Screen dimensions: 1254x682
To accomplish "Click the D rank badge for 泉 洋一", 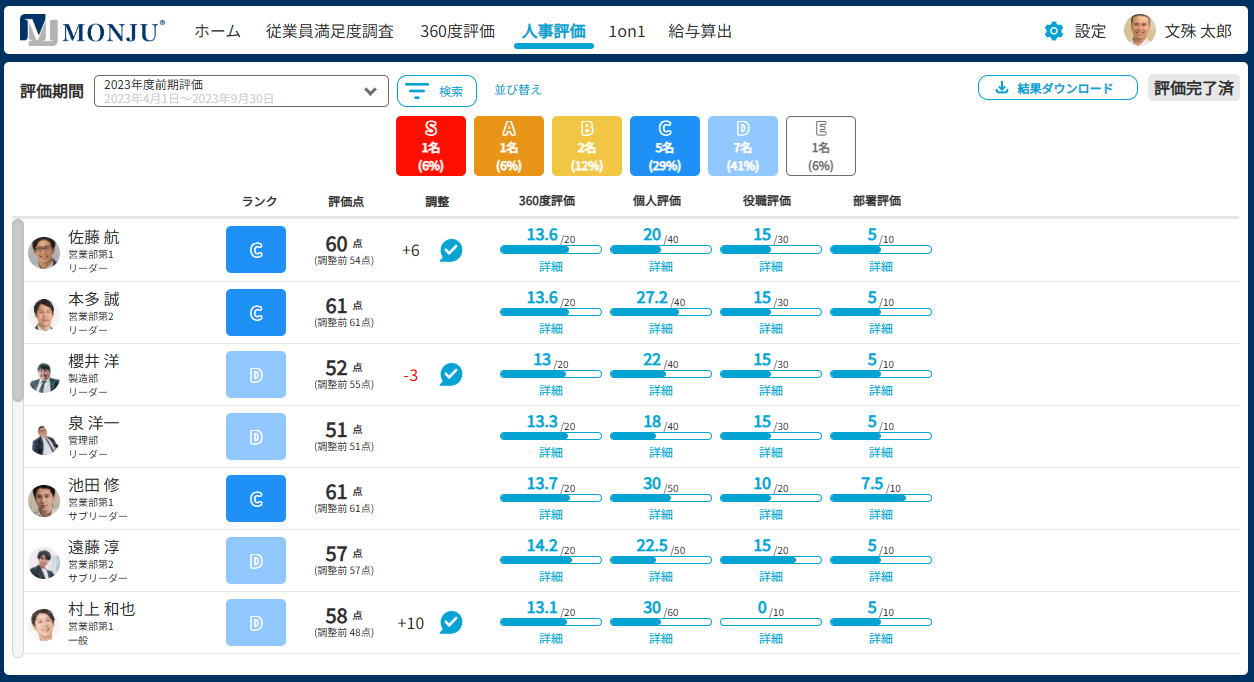I will [256, 436].
